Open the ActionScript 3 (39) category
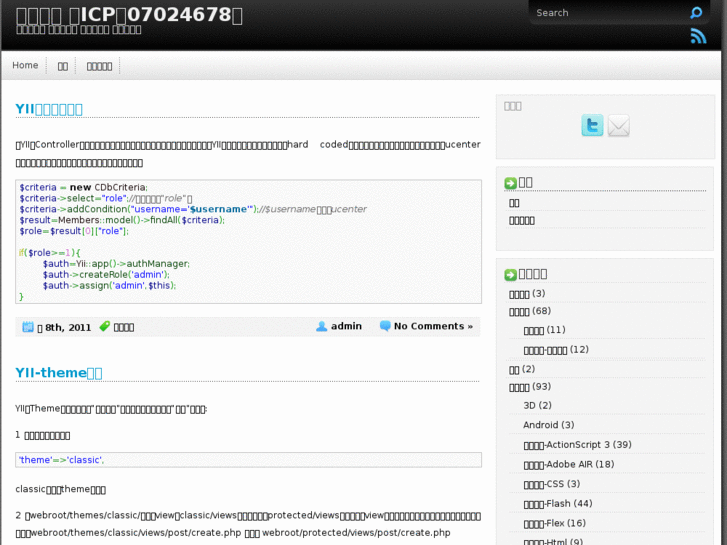This screenshot has width=727, height=545. 577,445
